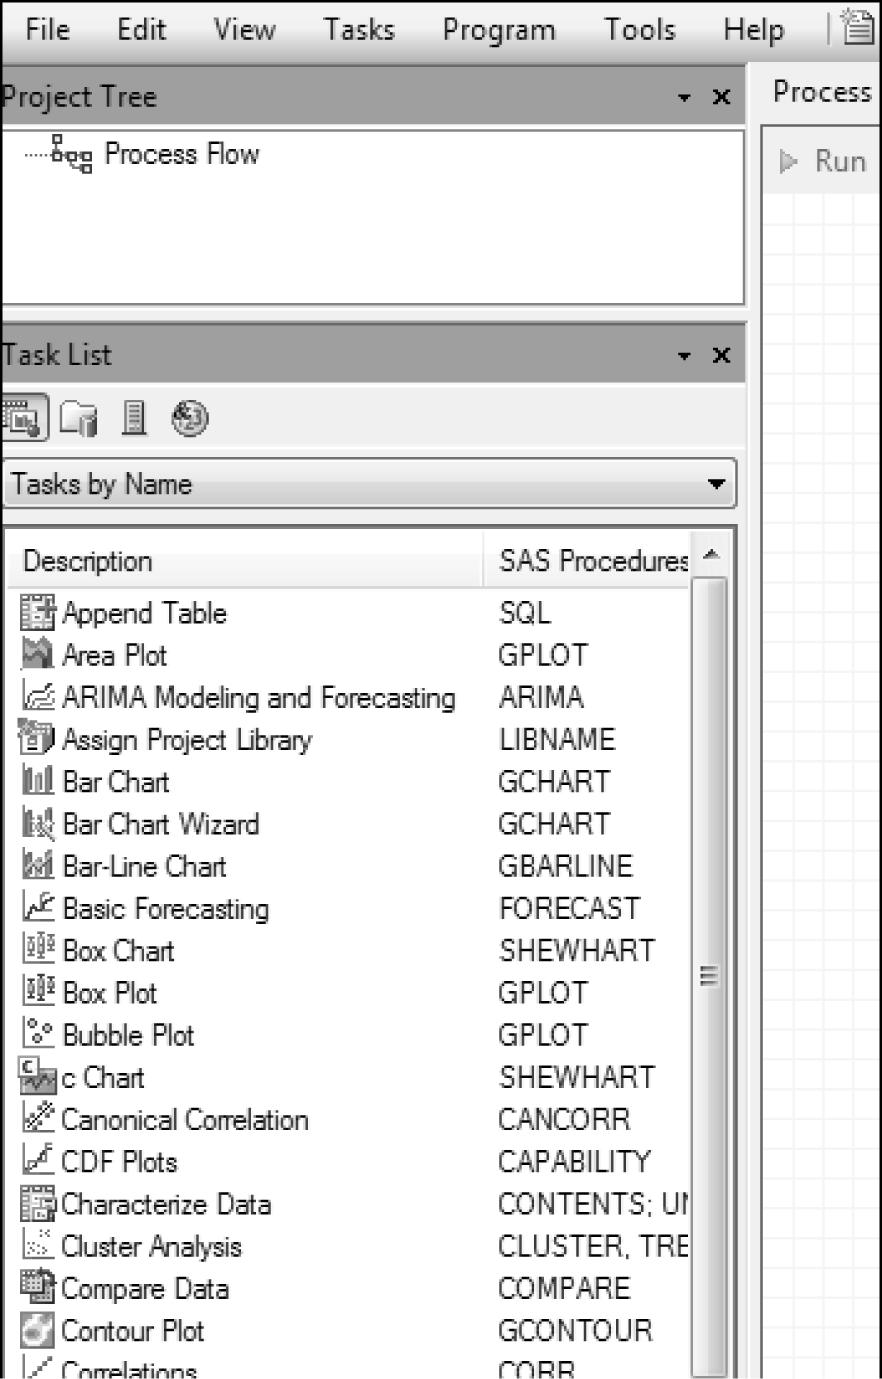Click the GBARLINE procedure cell

[x=566, y=866]
